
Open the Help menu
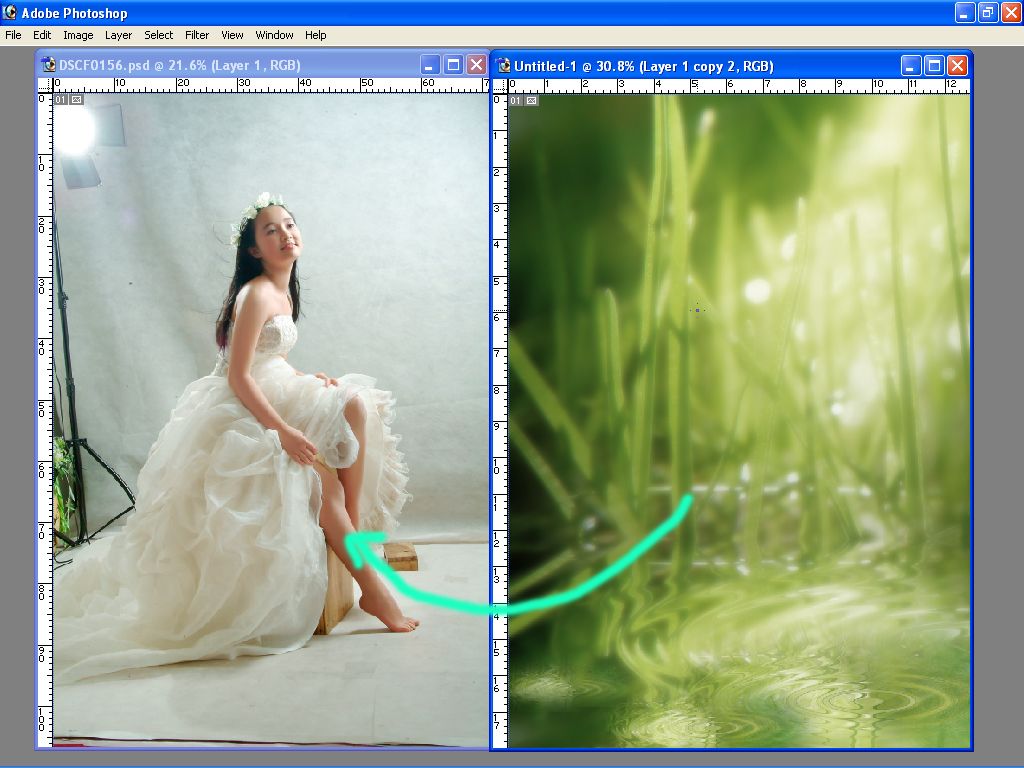[x=316, y=35]
